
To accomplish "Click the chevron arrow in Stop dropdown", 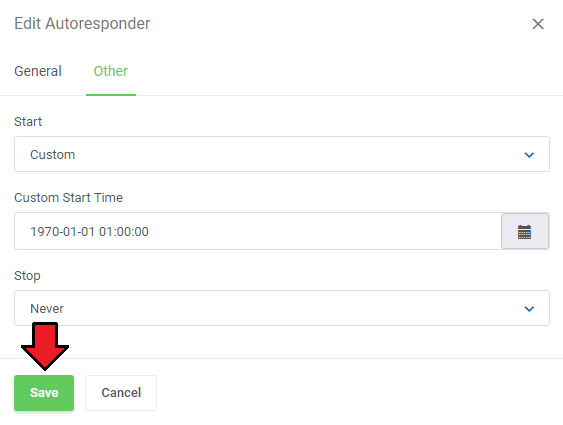I will coord(529,309).
